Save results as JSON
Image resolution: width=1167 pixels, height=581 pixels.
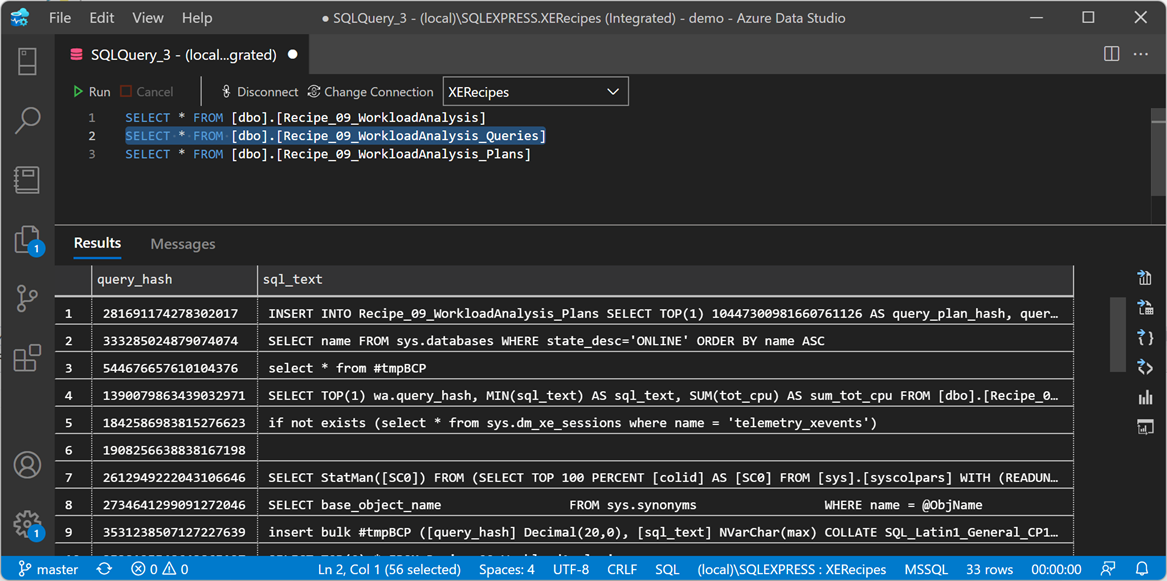point(1145,337)
